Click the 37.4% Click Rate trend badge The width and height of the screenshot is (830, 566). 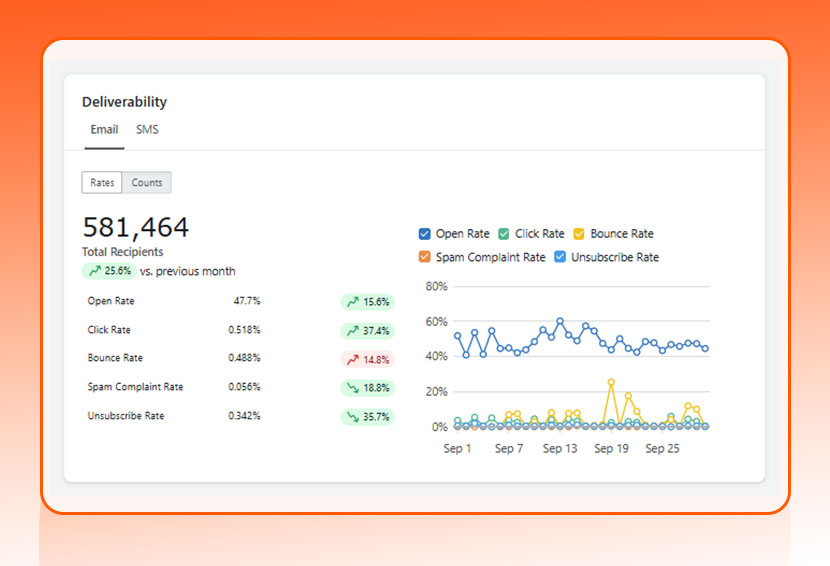point(367,331)
